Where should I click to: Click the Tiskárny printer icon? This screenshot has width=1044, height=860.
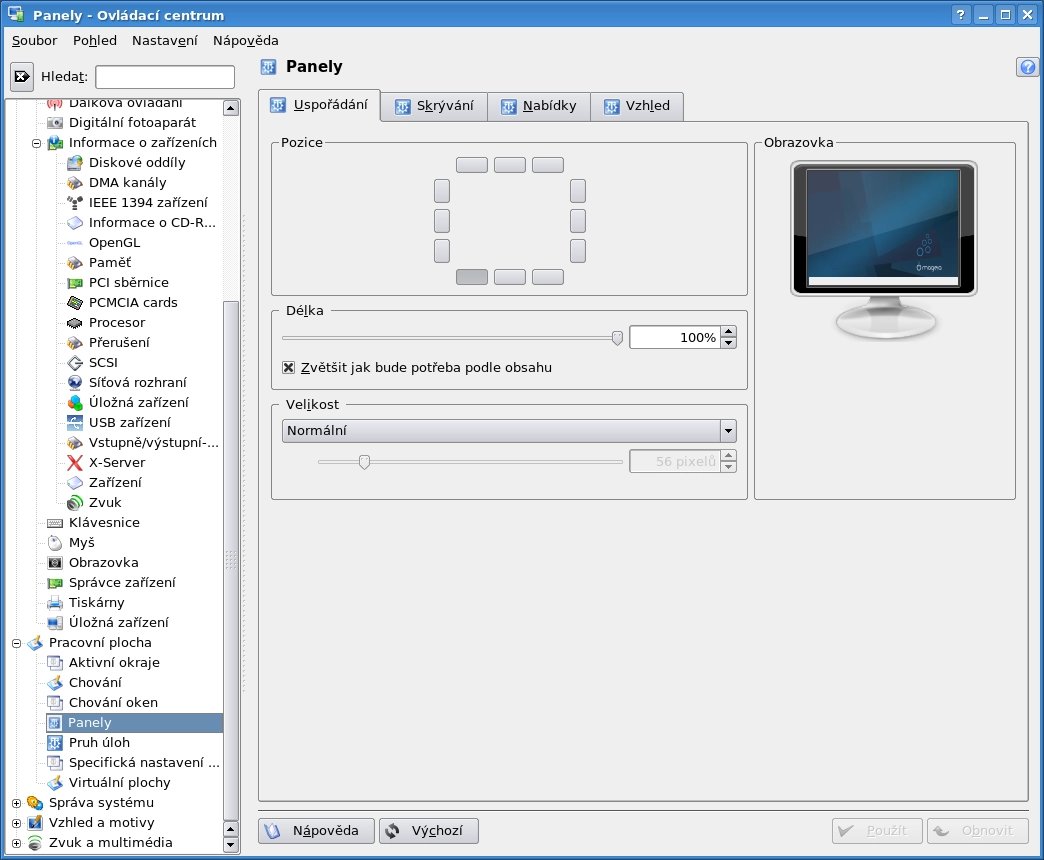55,603
